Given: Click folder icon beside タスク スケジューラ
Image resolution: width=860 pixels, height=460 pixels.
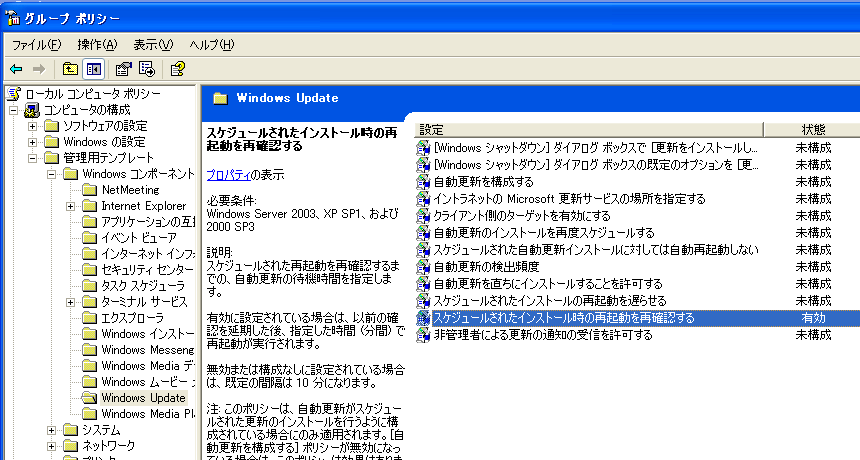Looking at the screenshot, I should (89, 286).
